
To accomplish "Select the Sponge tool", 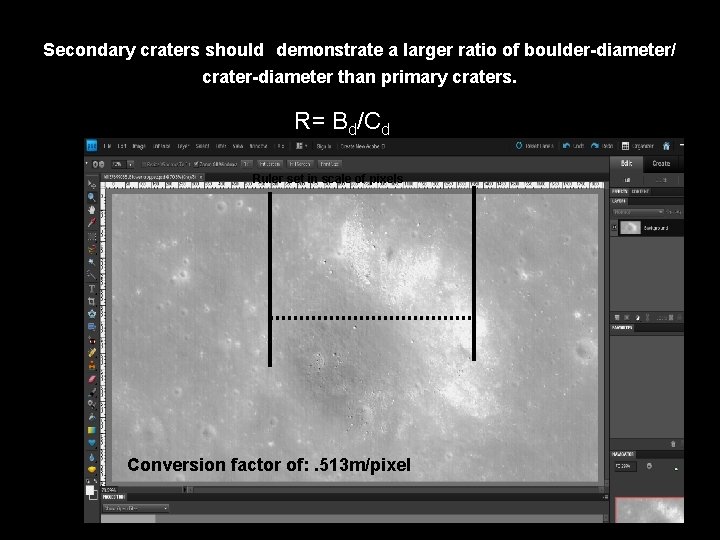I will [91, 469].
